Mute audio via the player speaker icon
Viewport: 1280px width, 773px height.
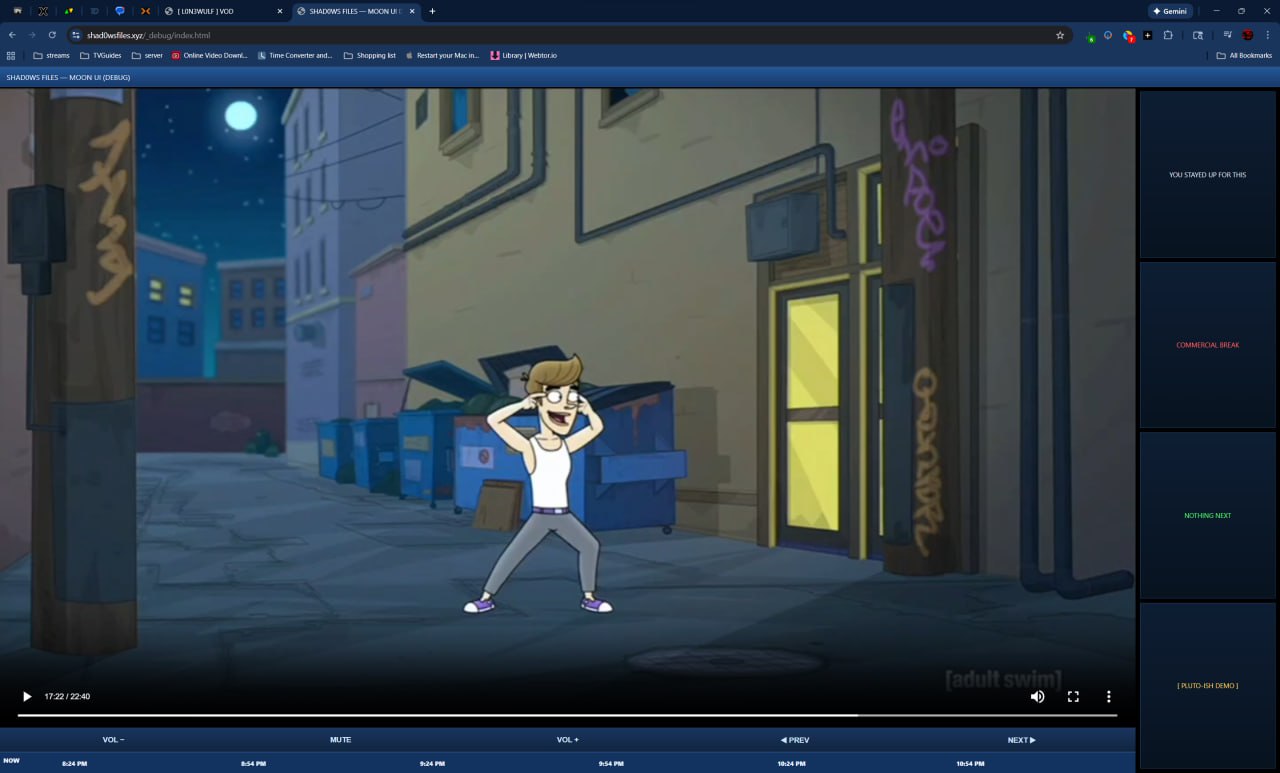(x=1037, y=697)
